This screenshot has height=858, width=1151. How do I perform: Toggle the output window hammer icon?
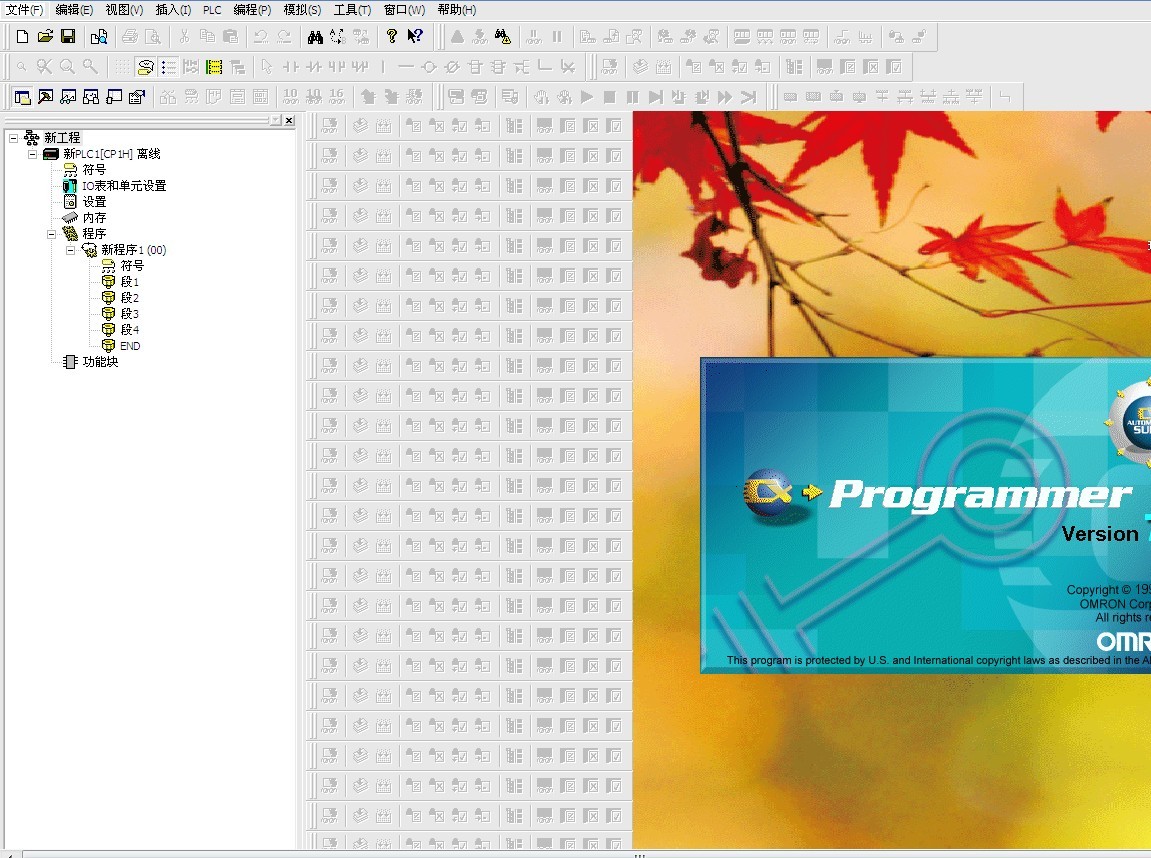point(45,97)
